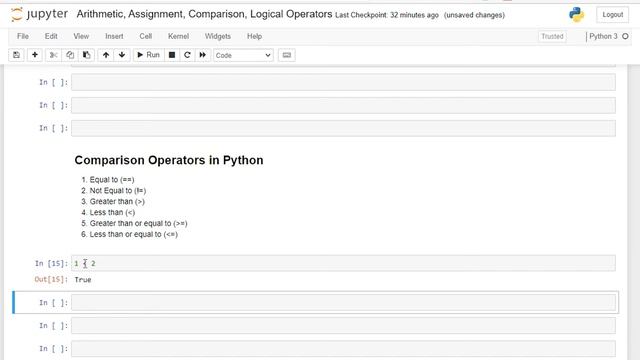The width and height of the screenshot is (640, 360).
Task: Click the True output of cell 15
Action: (83, 280)
